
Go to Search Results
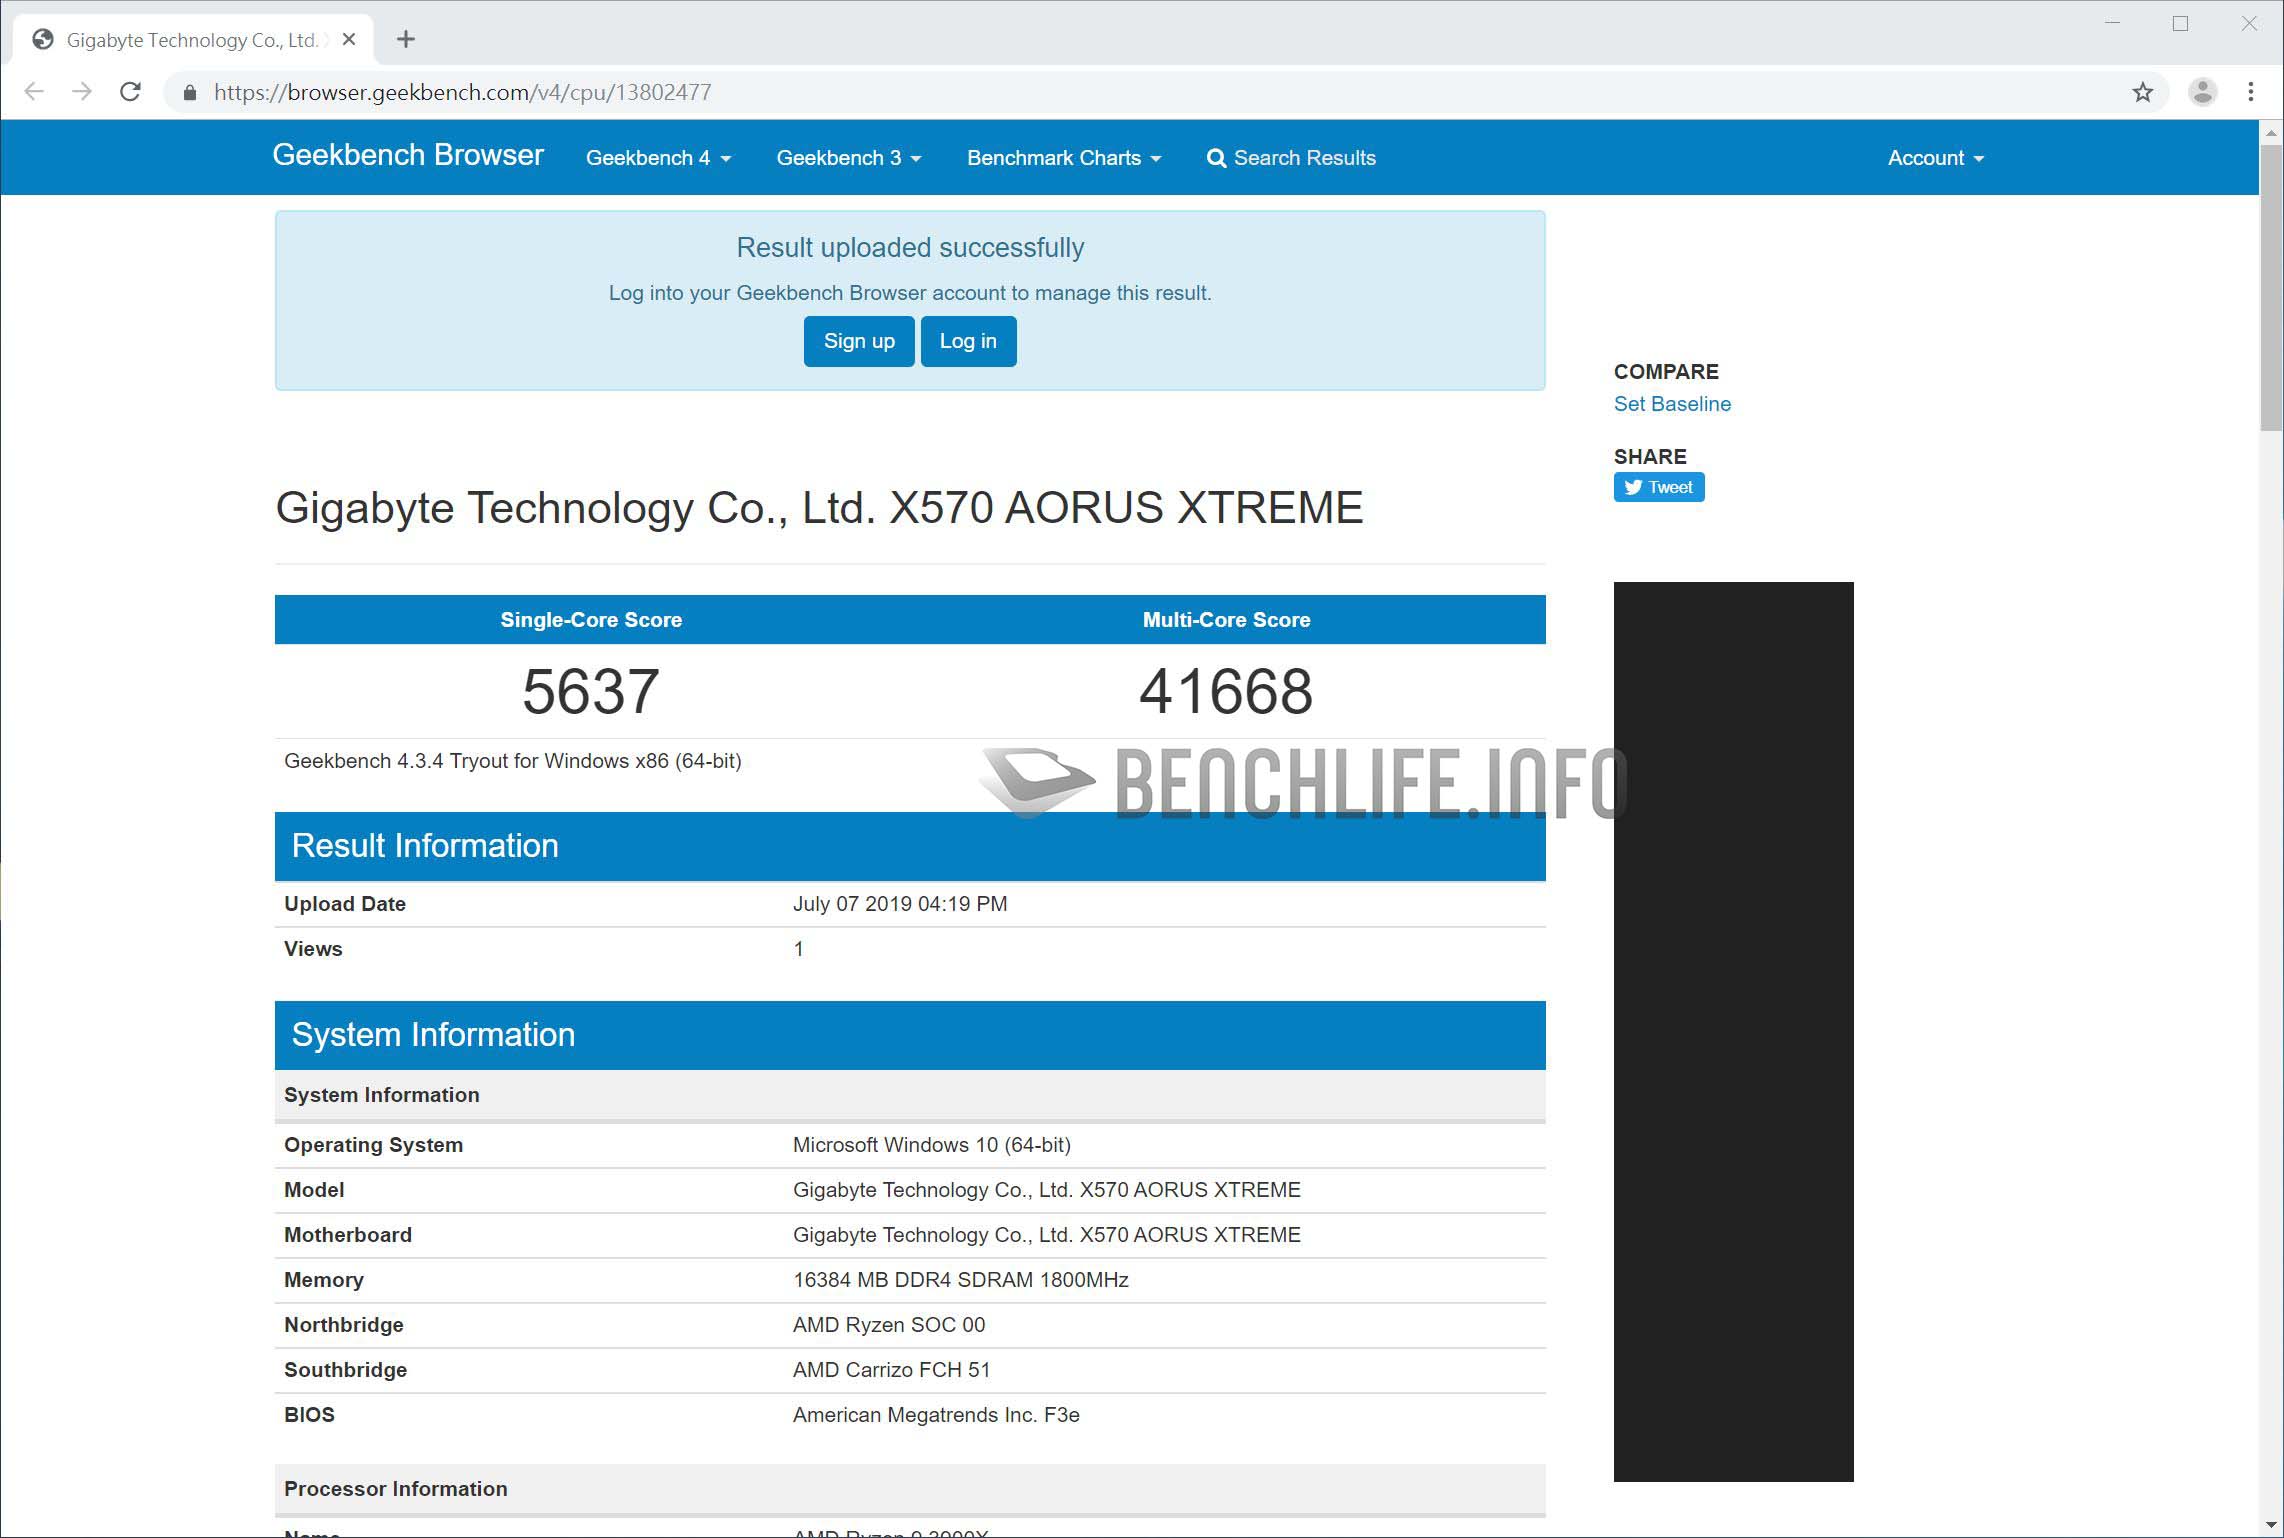pos(1291,158)
